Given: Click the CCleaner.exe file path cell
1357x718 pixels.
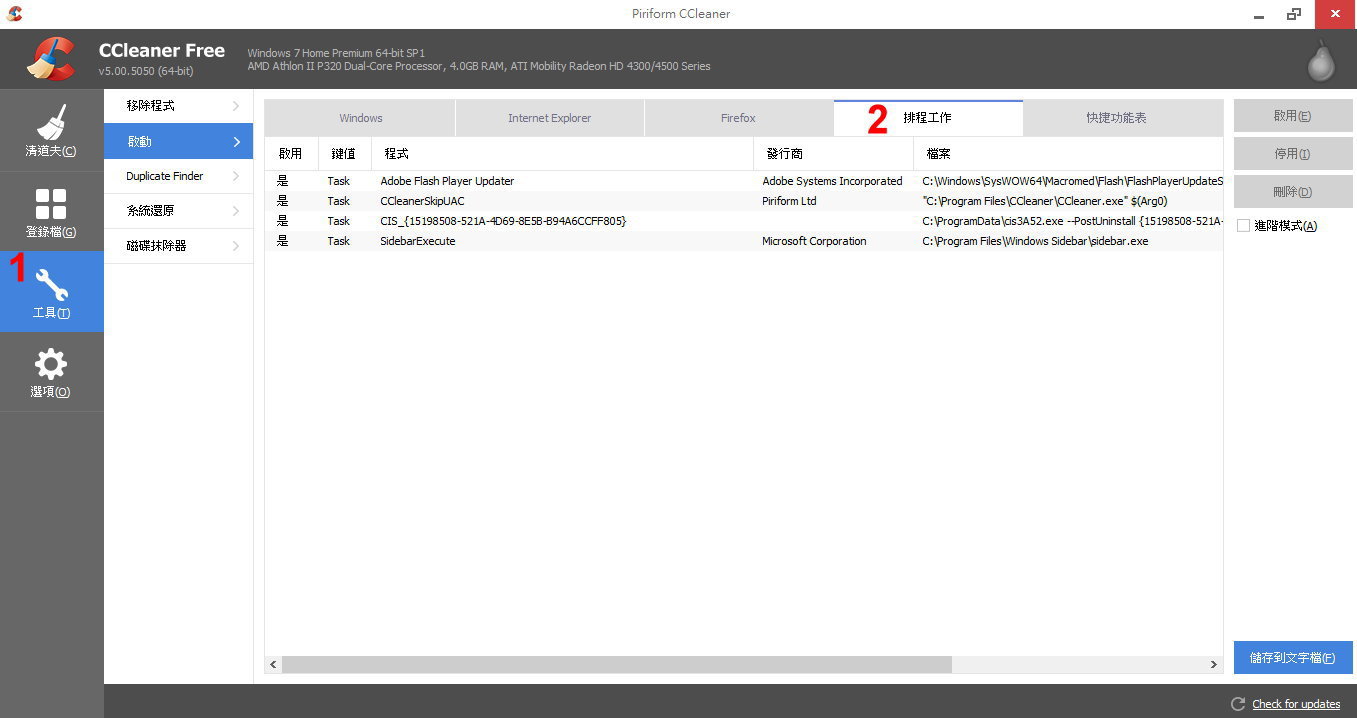Looking at the screenshot, I should [1044, 201].
